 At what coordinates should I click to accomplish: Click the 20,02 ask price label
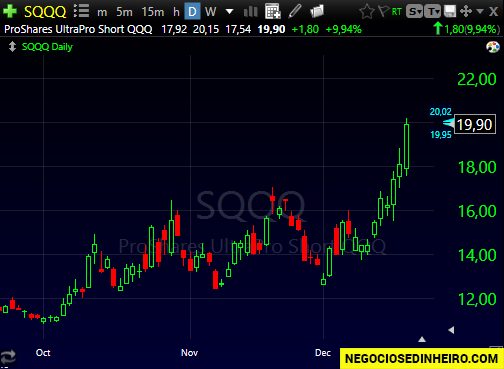[x=440, y=112]
